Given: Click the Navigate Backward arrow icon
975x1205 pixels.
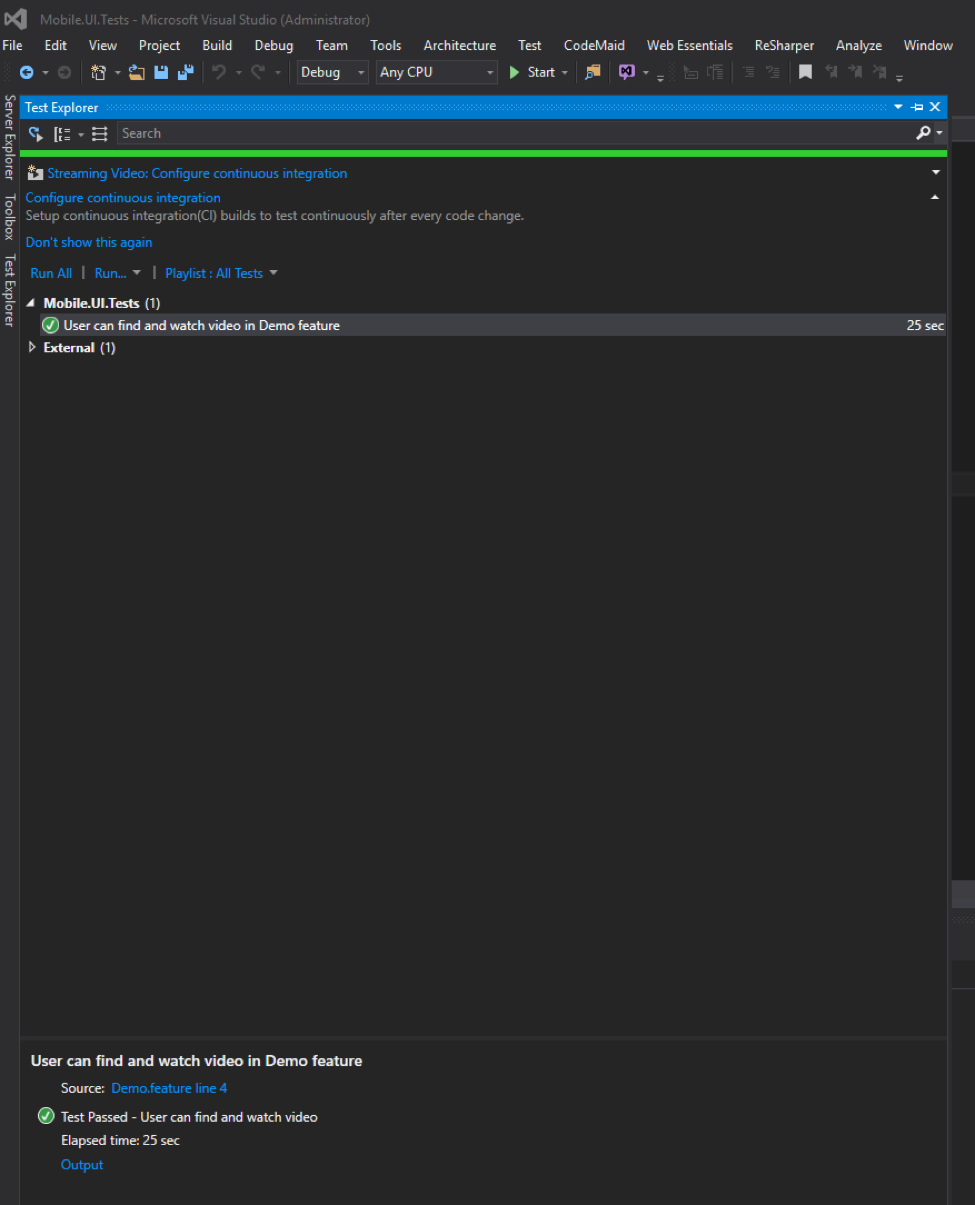Looking at the screenshot, I should pyautogui.click(x=27, y=72).
